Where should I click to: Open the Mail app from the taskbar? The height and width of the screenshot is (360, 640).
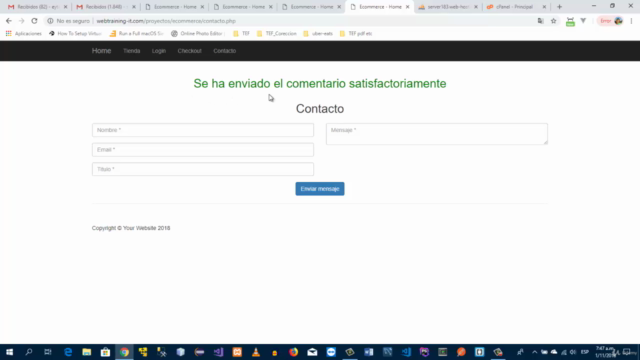tap(312, 352)
